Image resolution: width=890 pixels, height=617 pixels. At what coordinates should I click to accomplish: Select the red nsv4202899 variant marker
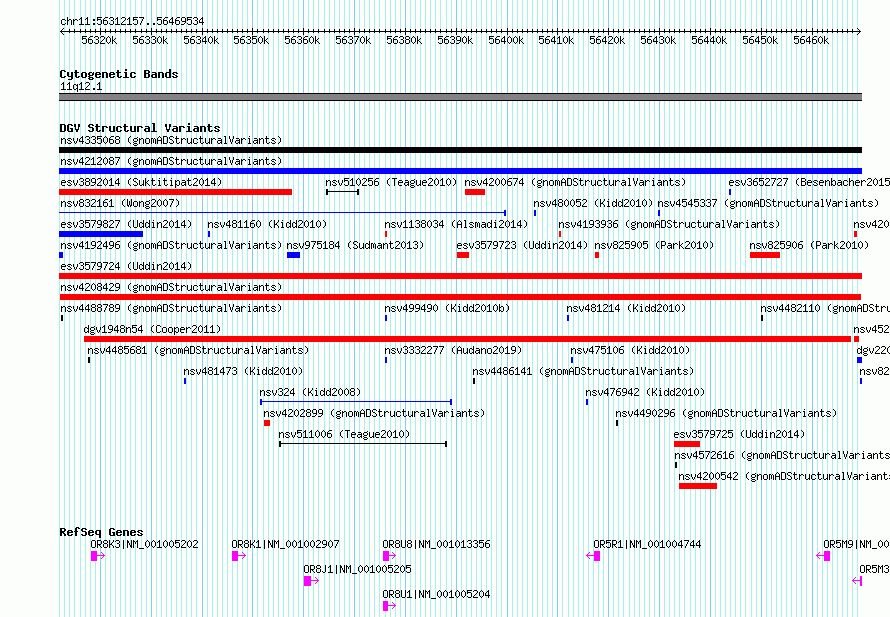(x=267, y=423)
